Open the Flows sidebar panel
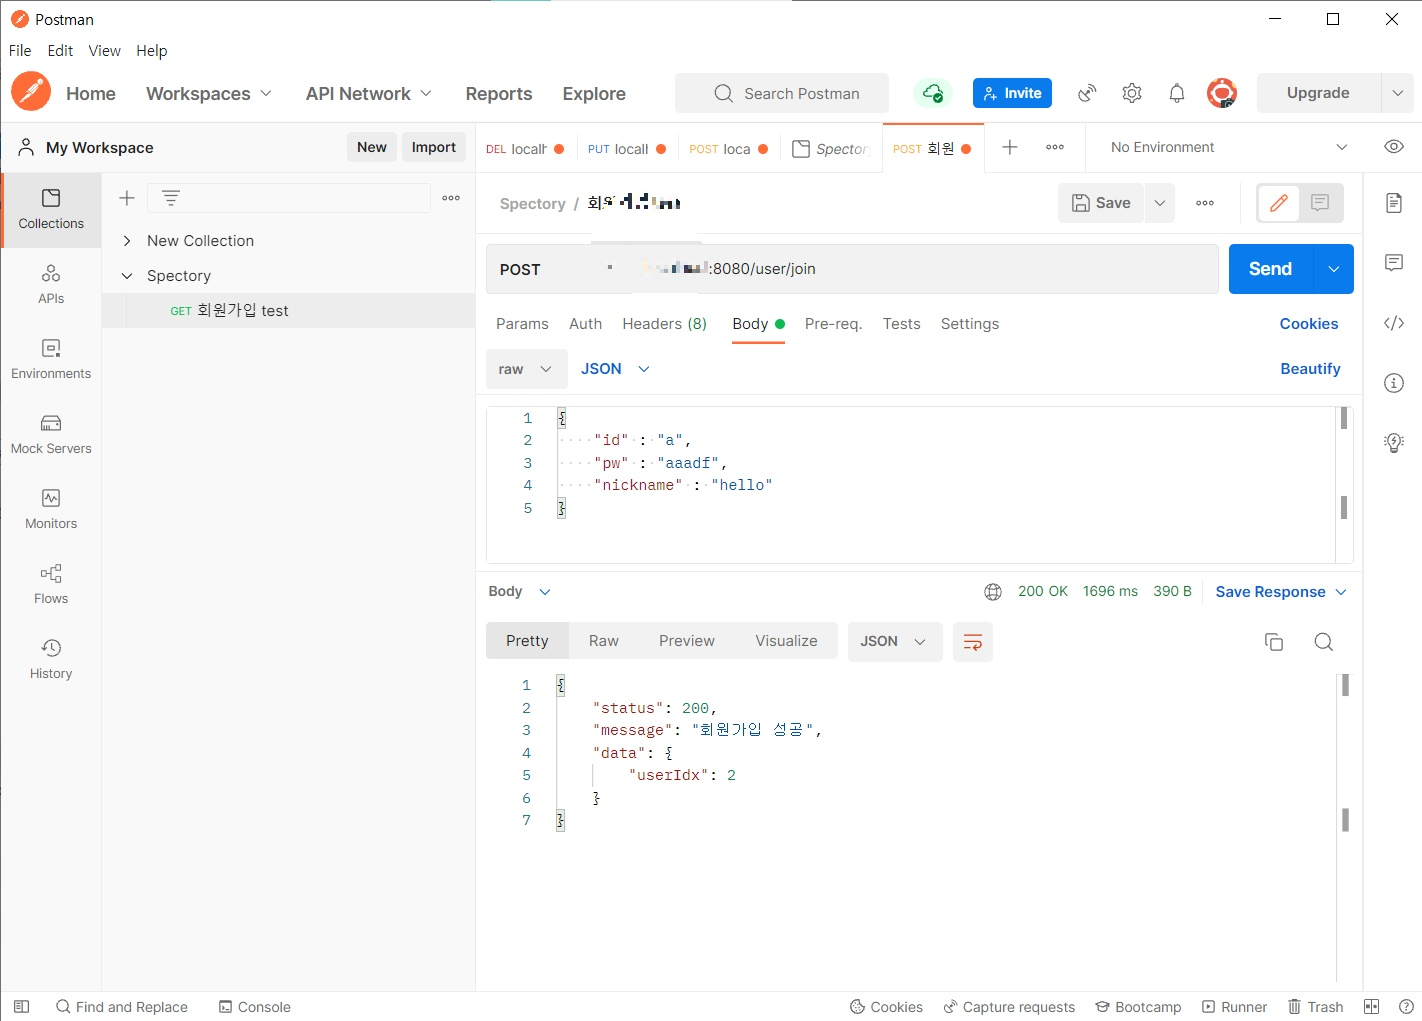Image resolution: width=1422 pixels, height=1021 pixels. coord(51,585)
